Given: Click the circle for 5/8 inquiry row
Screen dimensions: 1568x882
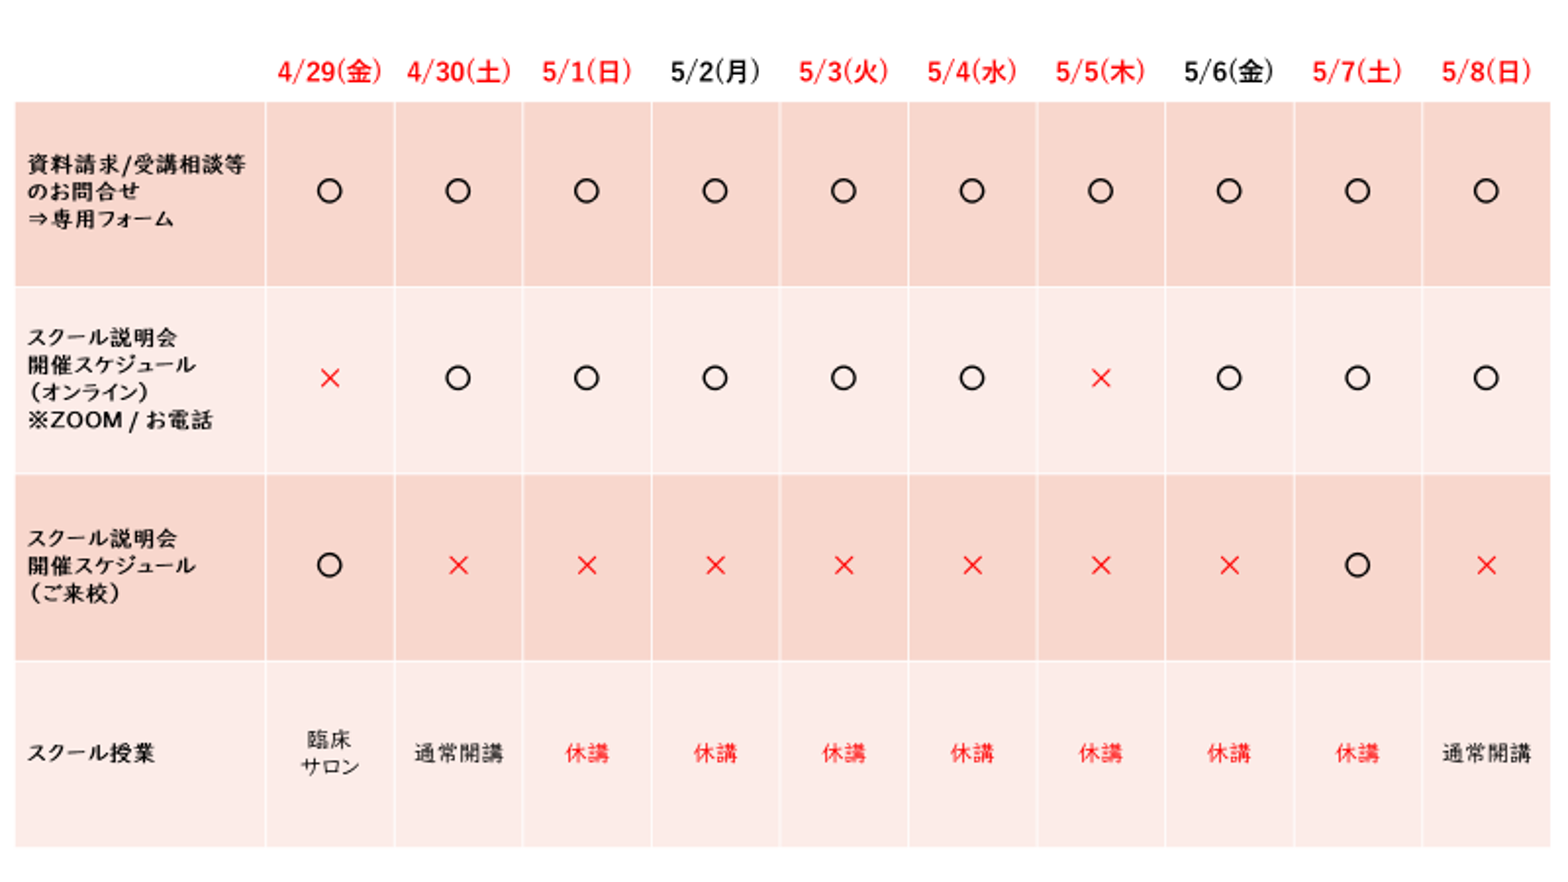Looking at the screenshot, I should click(1486, 191).
